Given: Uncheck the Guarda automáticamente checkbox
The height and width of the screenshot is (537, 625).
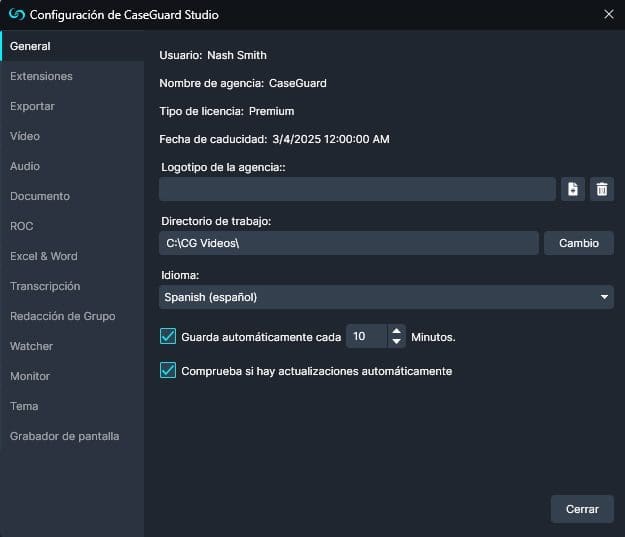Looking at the screenshot, I should (x=168, y=337).
